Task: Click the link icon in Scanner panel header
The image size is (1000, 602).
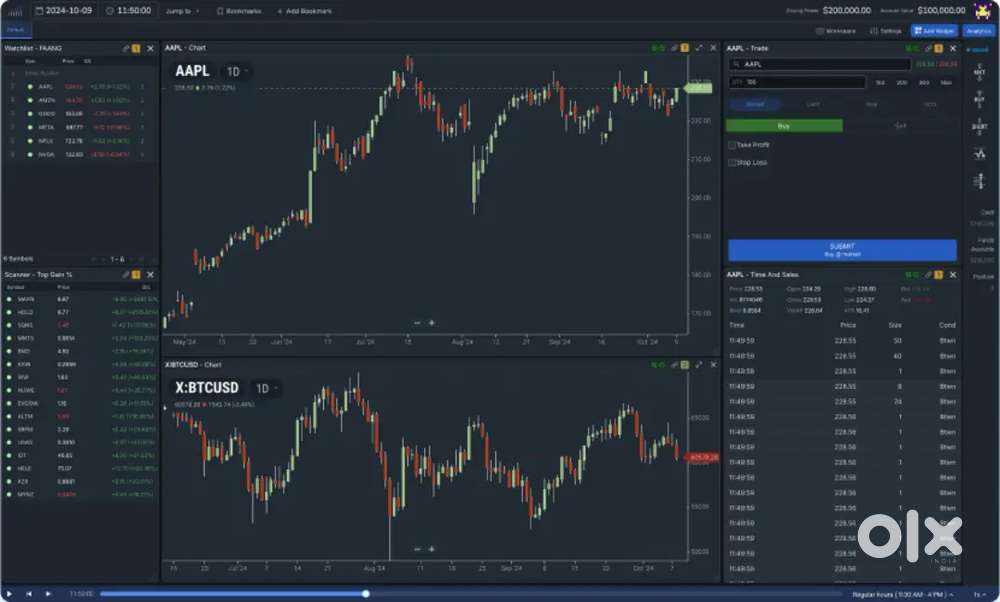Action: (x=126, y=274)
